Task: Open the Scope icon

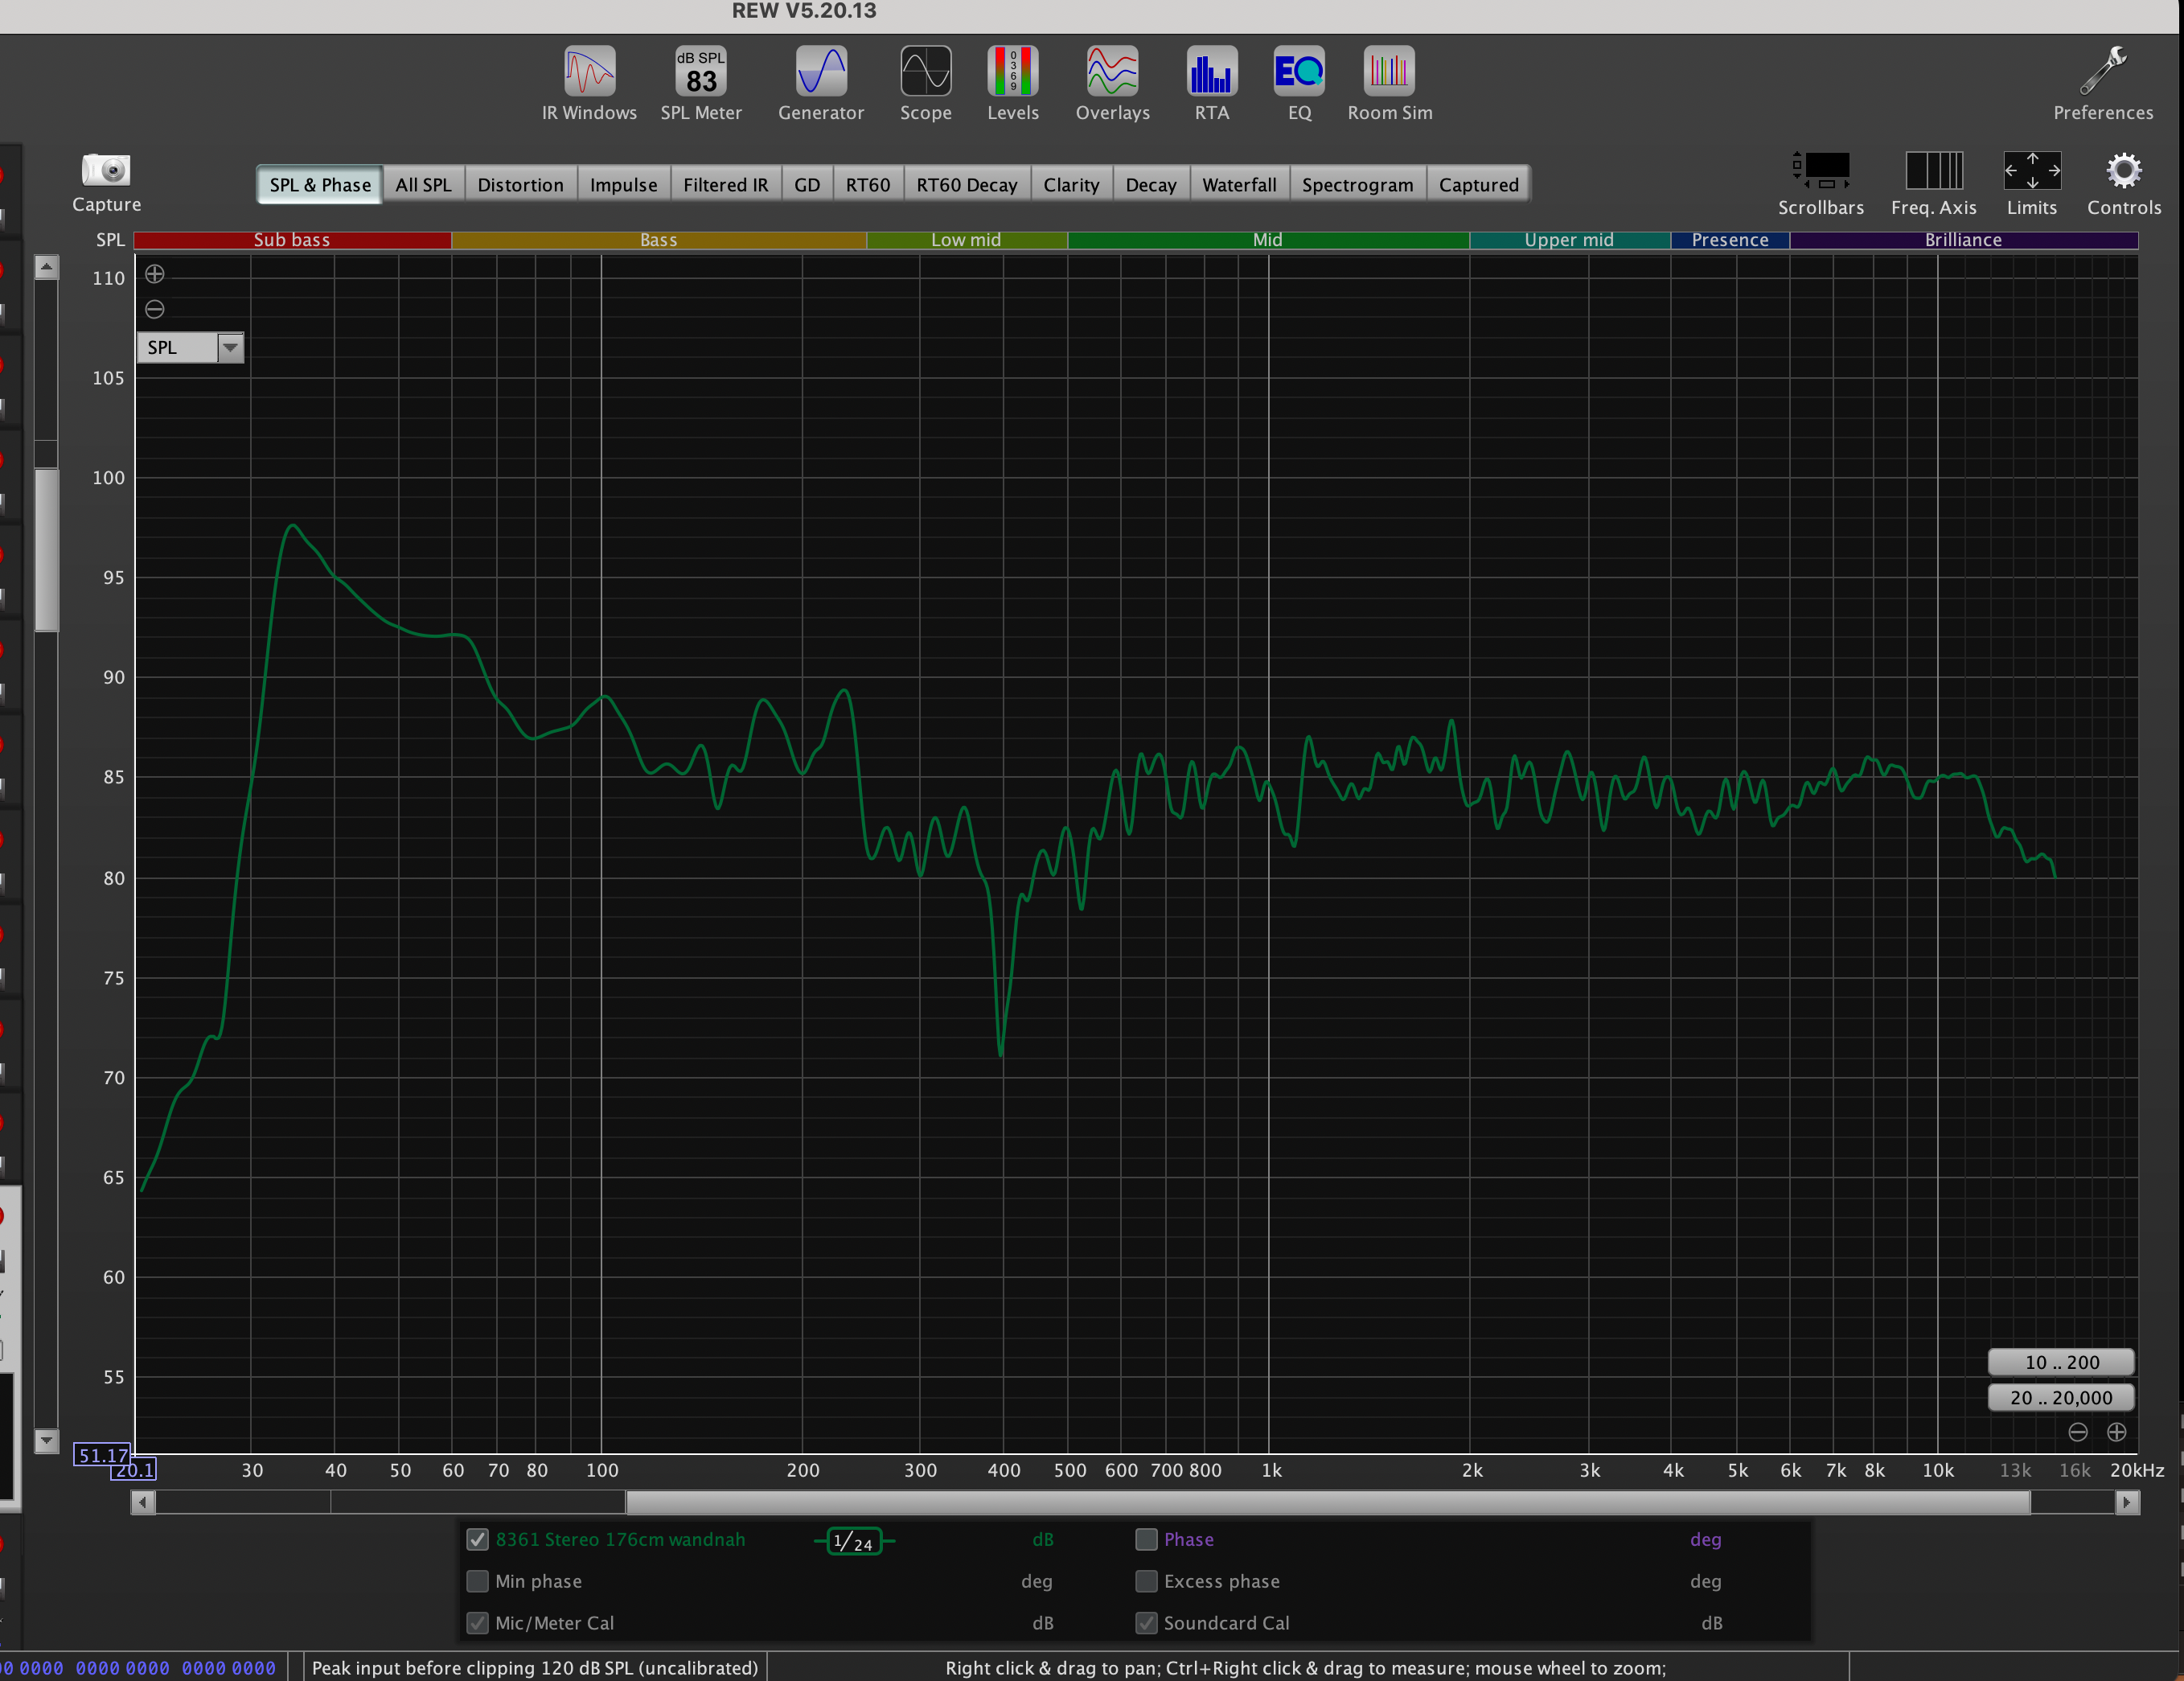Action: [925, 72]
